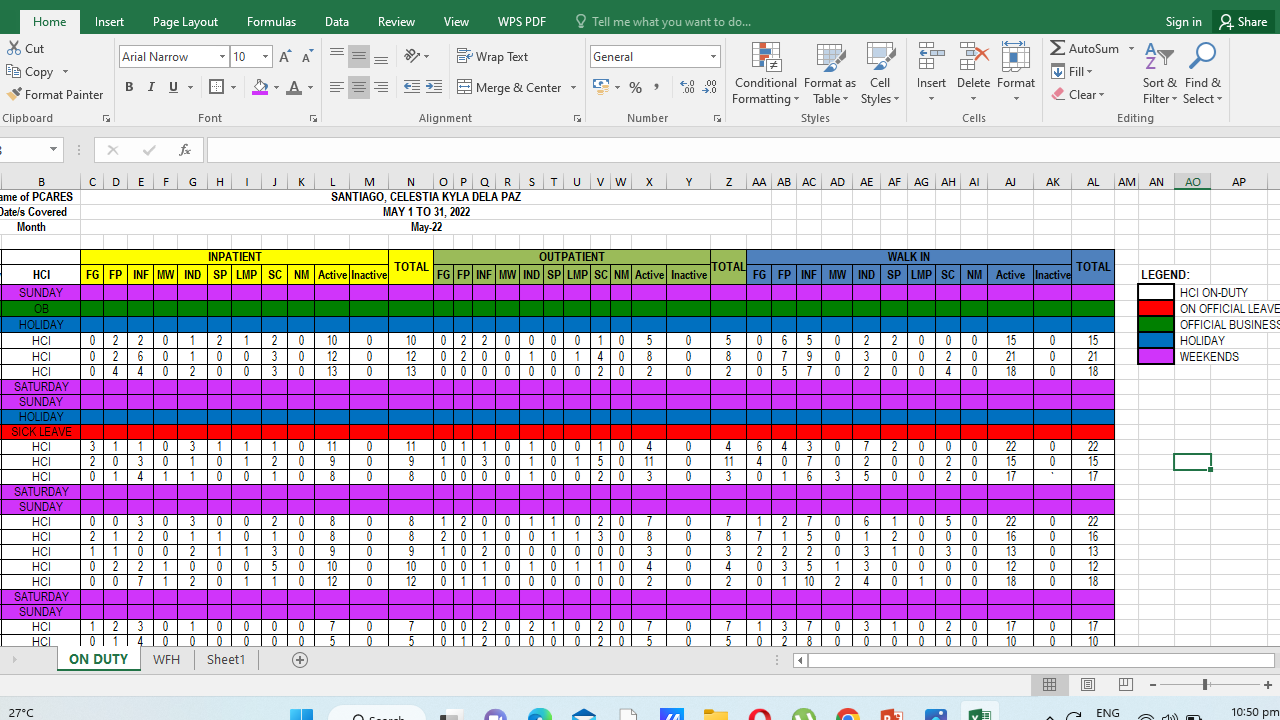Add a new sheet with plus icon
The width and height of the screenshot is (1280, 720).
click(300, 660)
